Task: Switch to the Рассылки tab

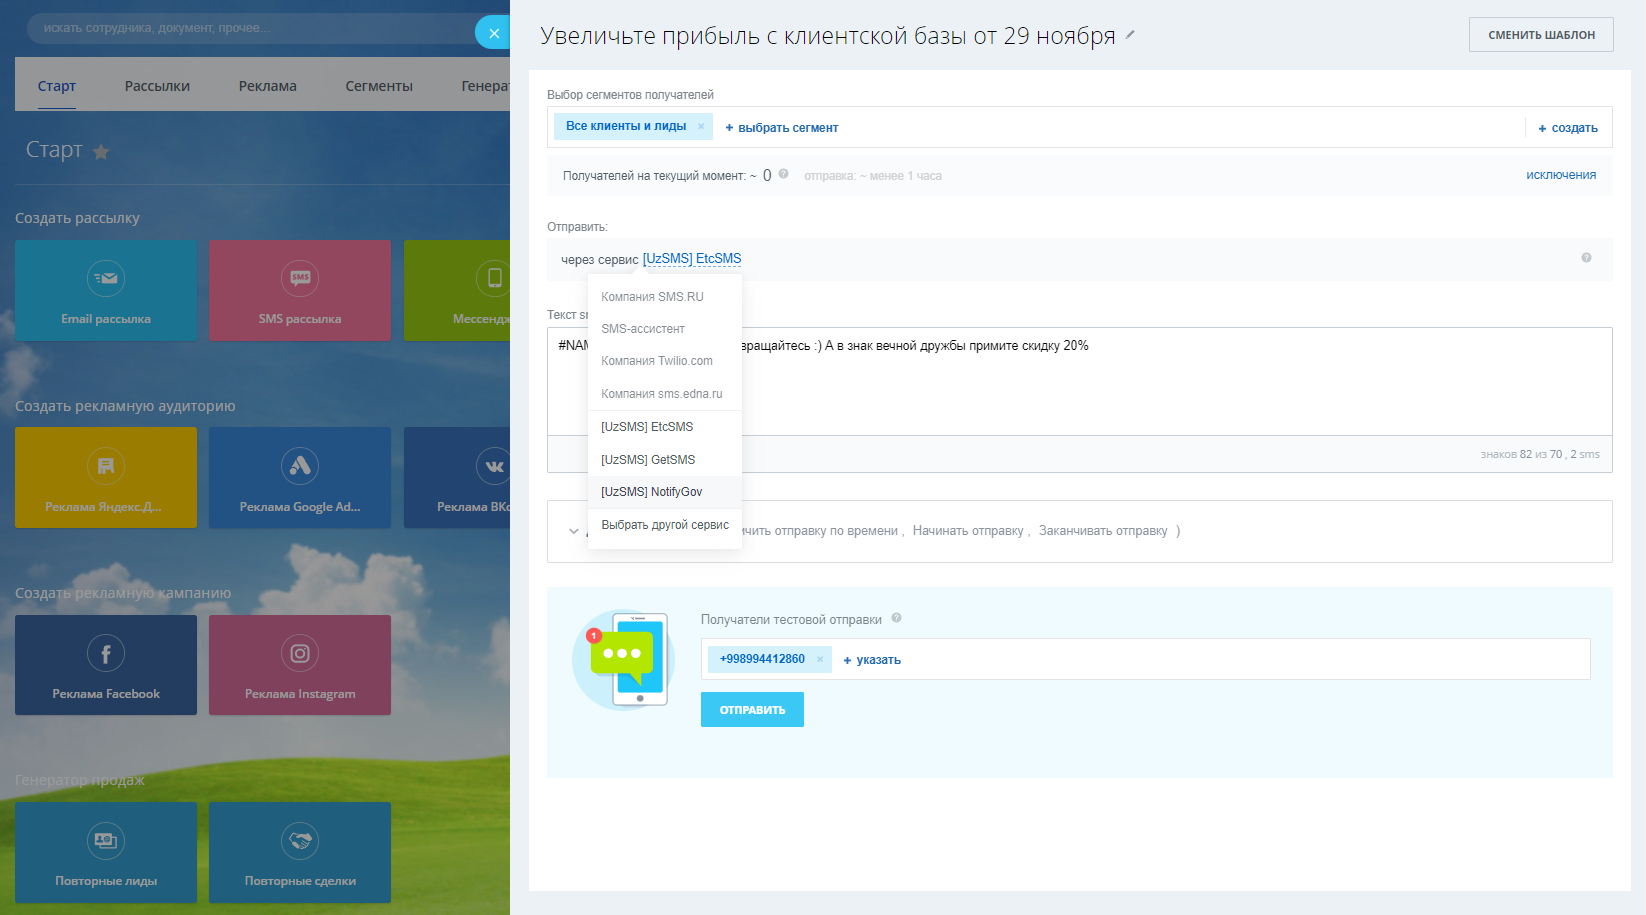Action: point(157,86)
